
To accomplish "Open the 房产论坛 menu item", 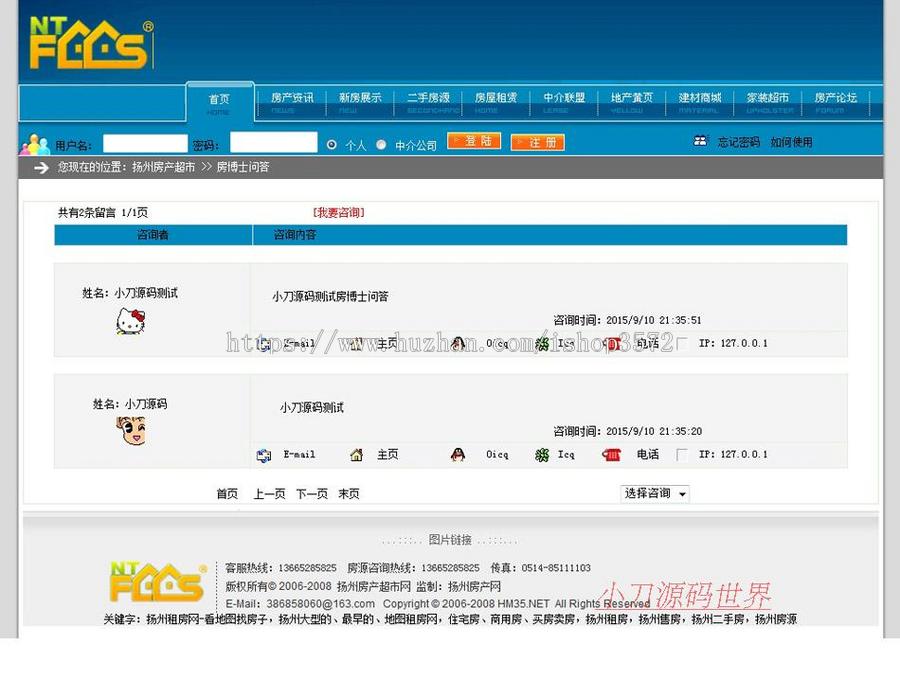I will (x=836, y=101).
